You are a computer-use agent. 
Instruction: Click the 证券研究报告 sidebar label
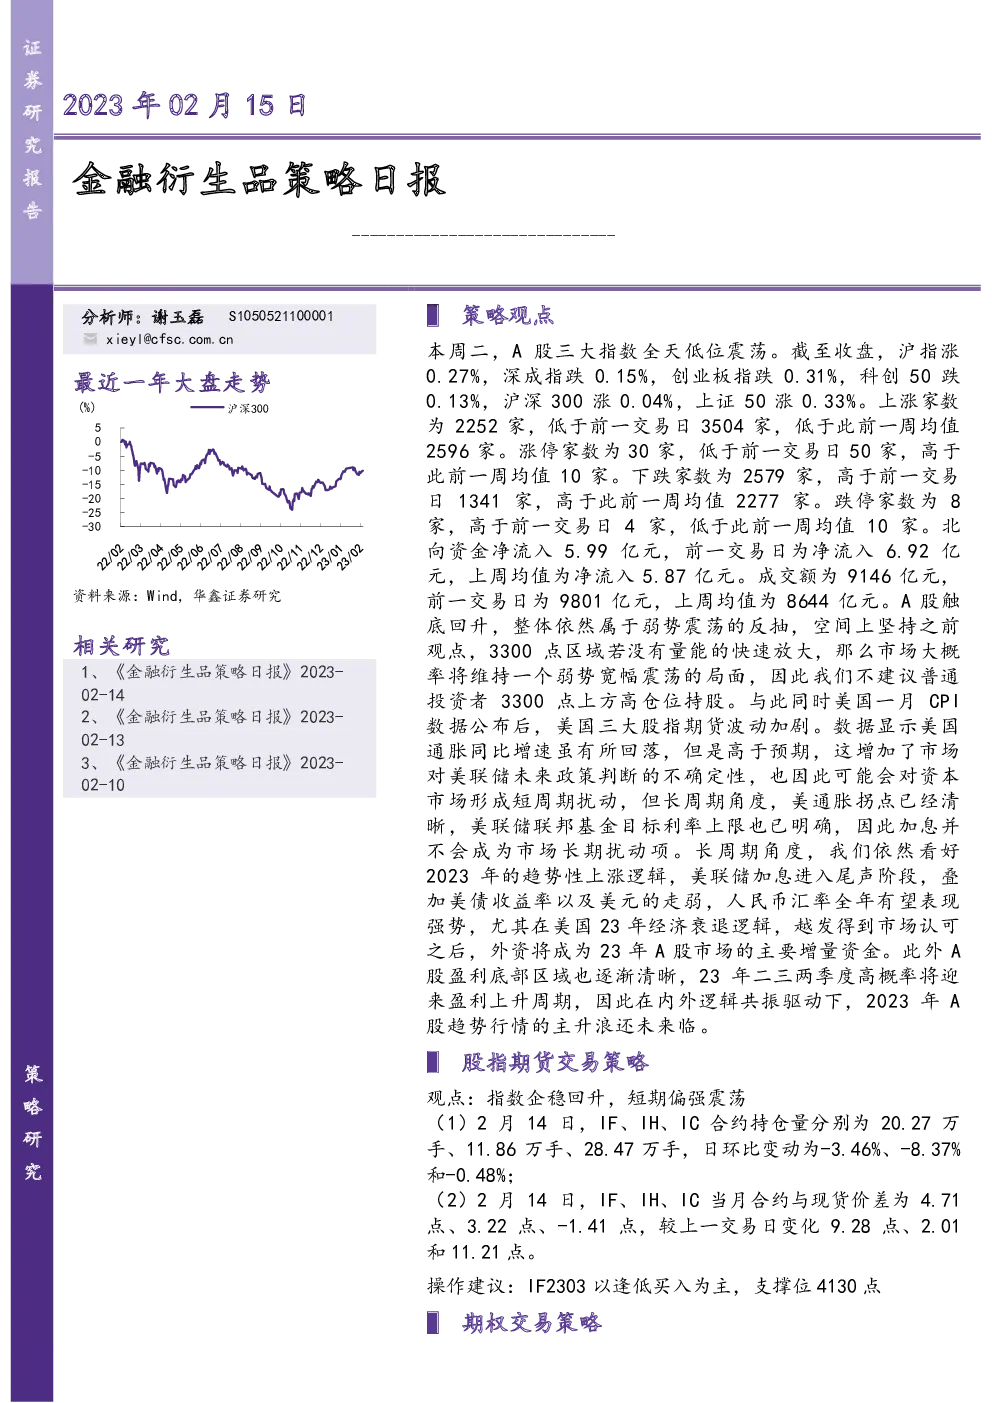click(32, 129)
